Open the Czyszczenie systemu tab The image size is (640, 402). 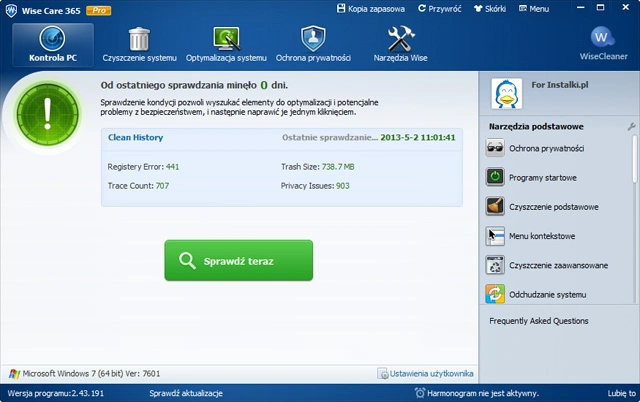[140, 45]
